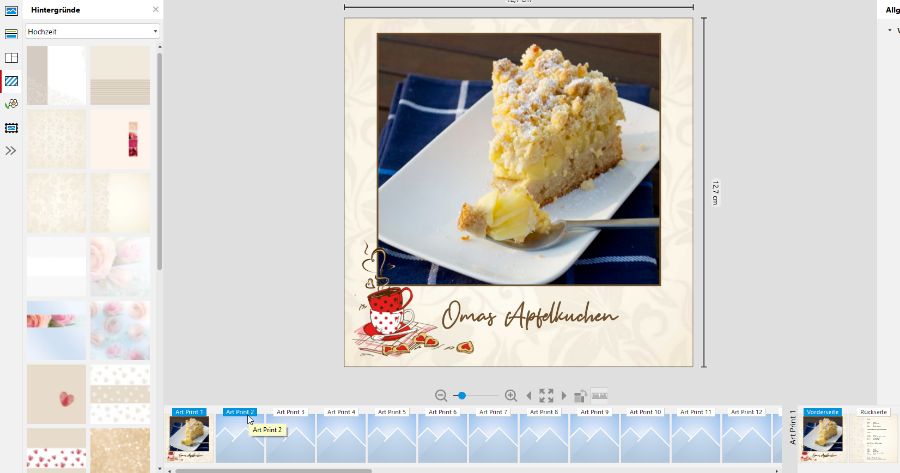Select the Art Print 10 page thumbnail
Image resolution: width=900 pixels, height=473 pixels.
pos(645,439)
